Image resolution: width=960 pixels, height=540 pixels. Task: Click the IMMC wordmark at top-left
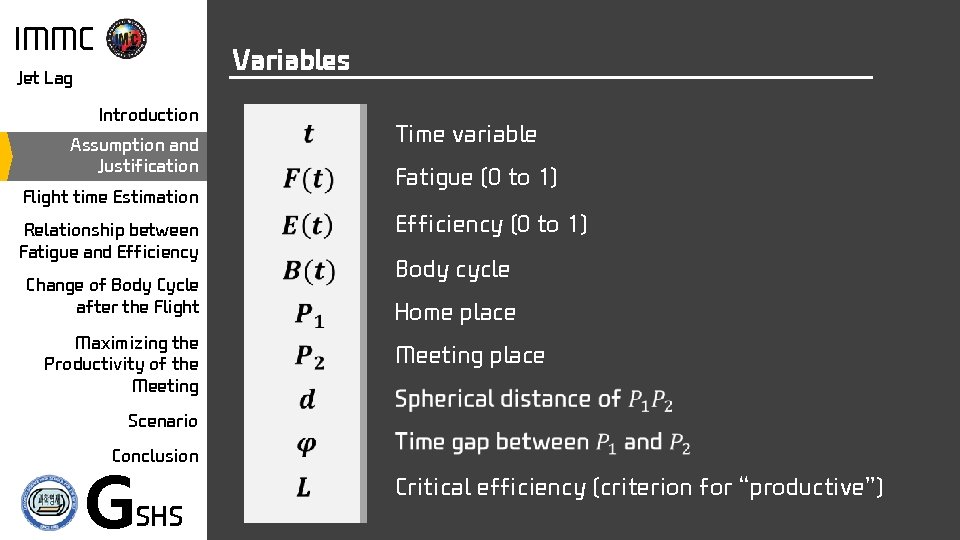point(54,39)
